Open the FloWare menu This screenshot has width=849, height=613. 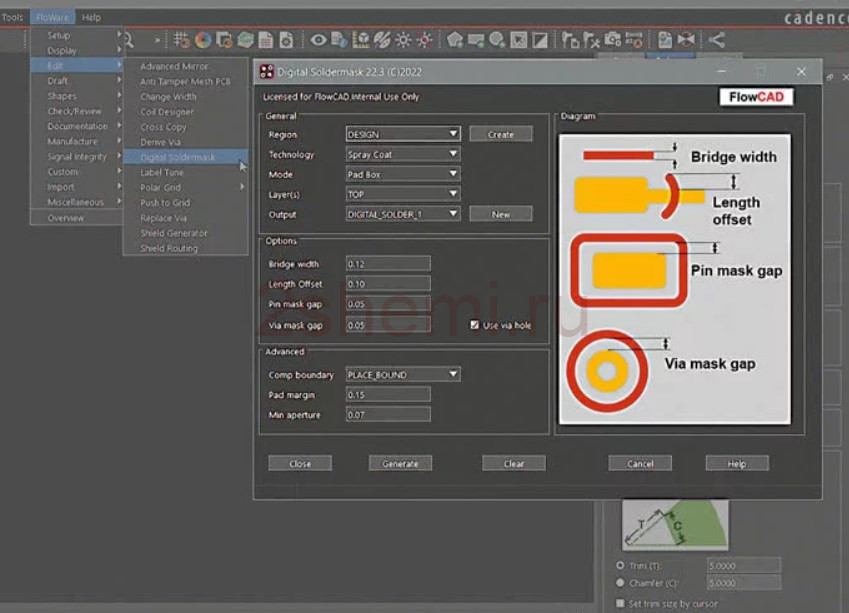point(53,17)
